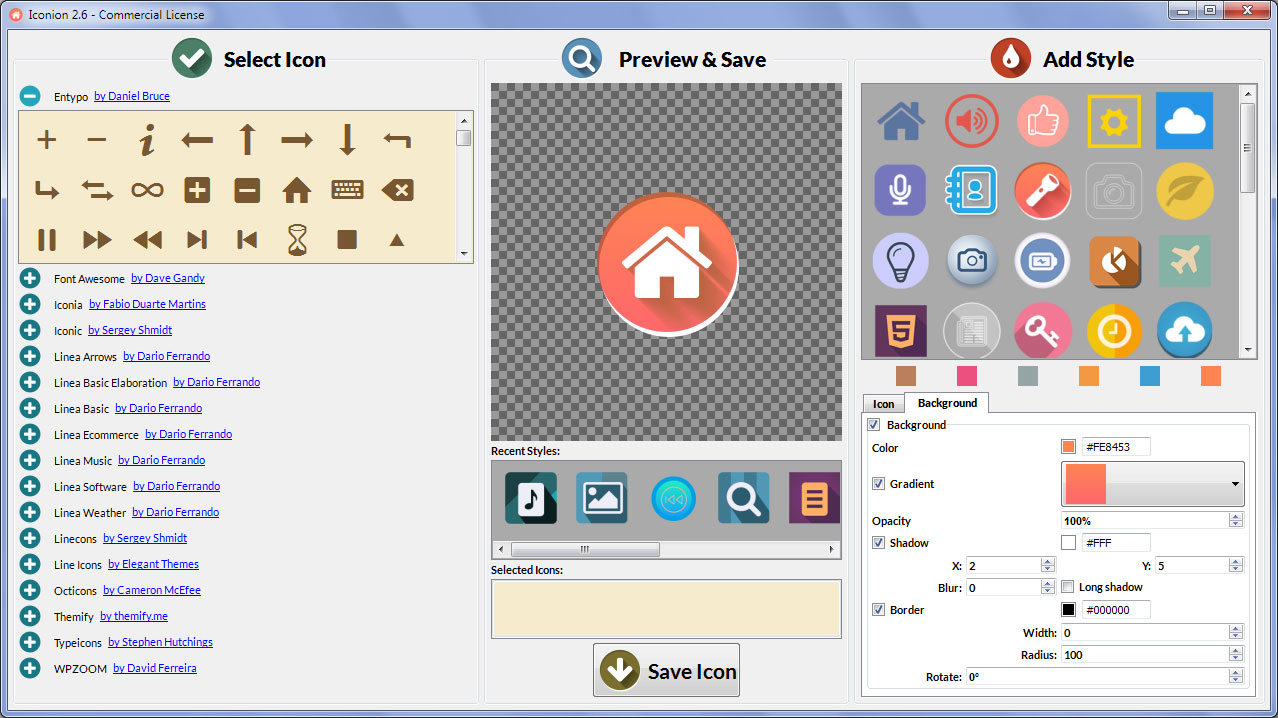Collapse the Entypo icon set

(29, 96)
